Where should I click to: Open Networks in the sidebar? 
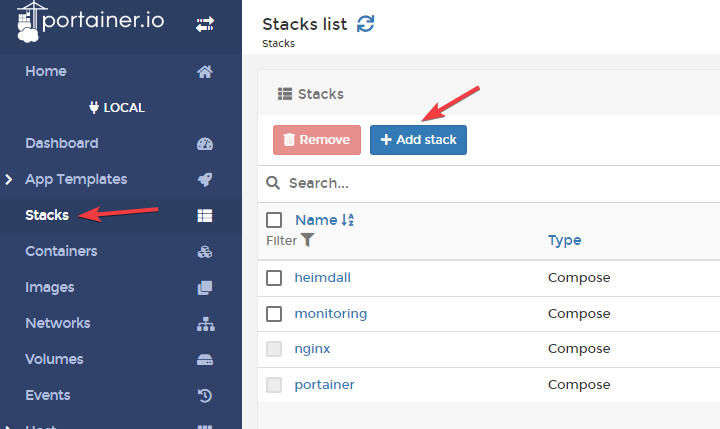pyautogui.click(x=58, y=323)
